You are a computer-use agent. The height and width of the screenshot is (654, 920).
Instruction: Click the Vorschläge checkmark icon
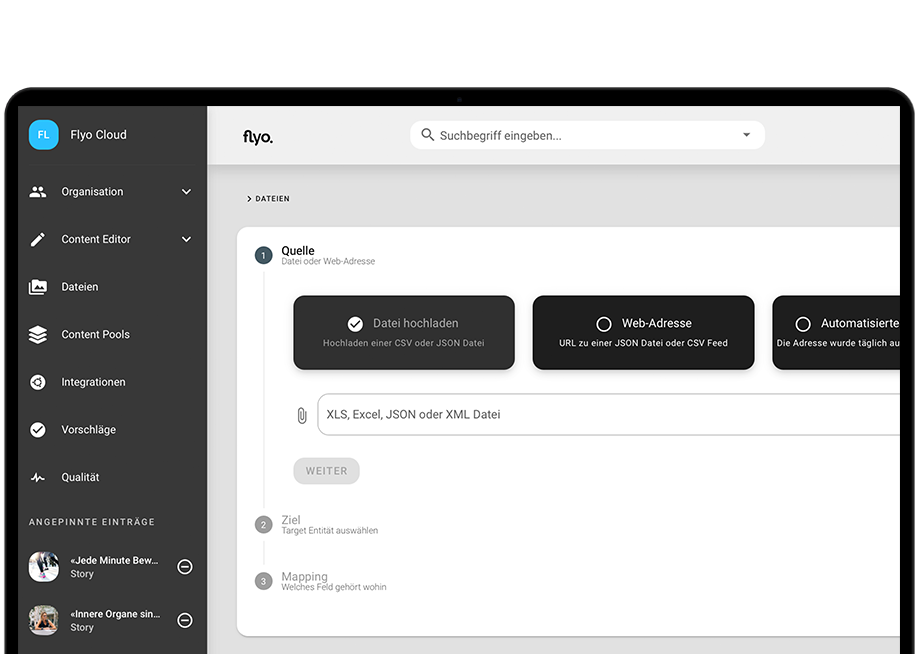tap(38, 430)
